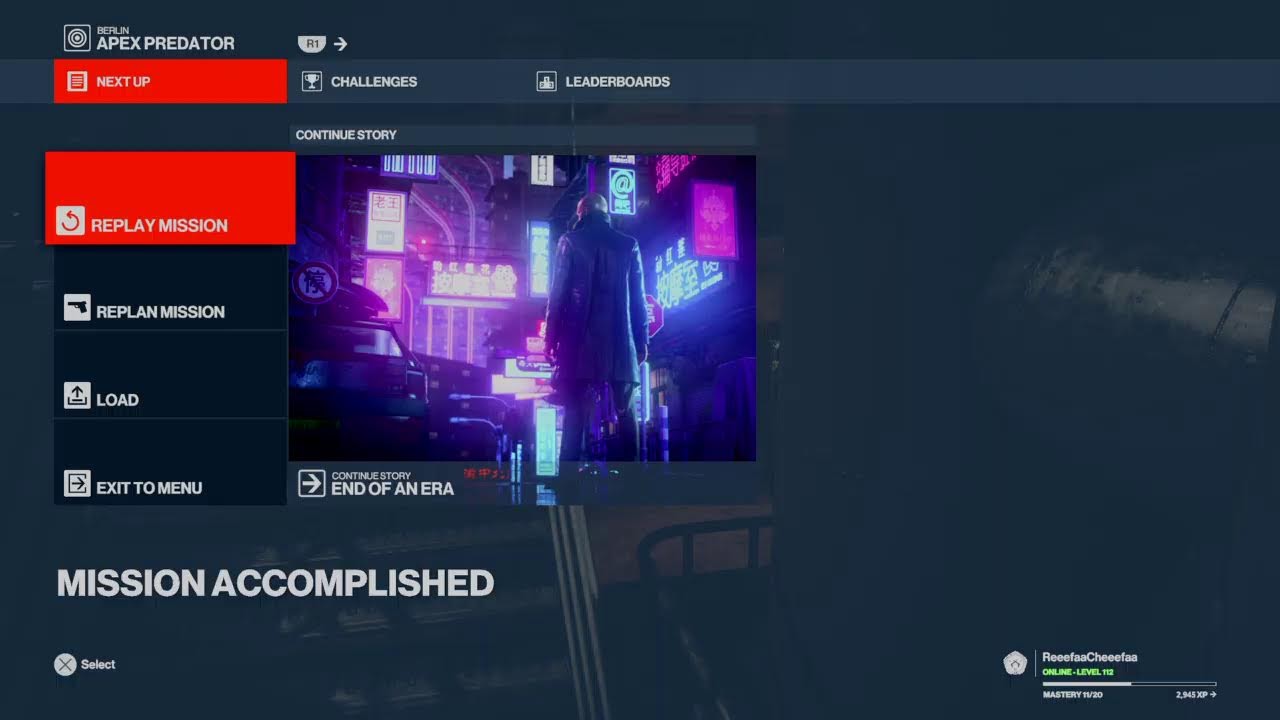Screen dimensions: 1280x720
Task: Click the Replan Mission pistol icon
Action: point(77,307)
